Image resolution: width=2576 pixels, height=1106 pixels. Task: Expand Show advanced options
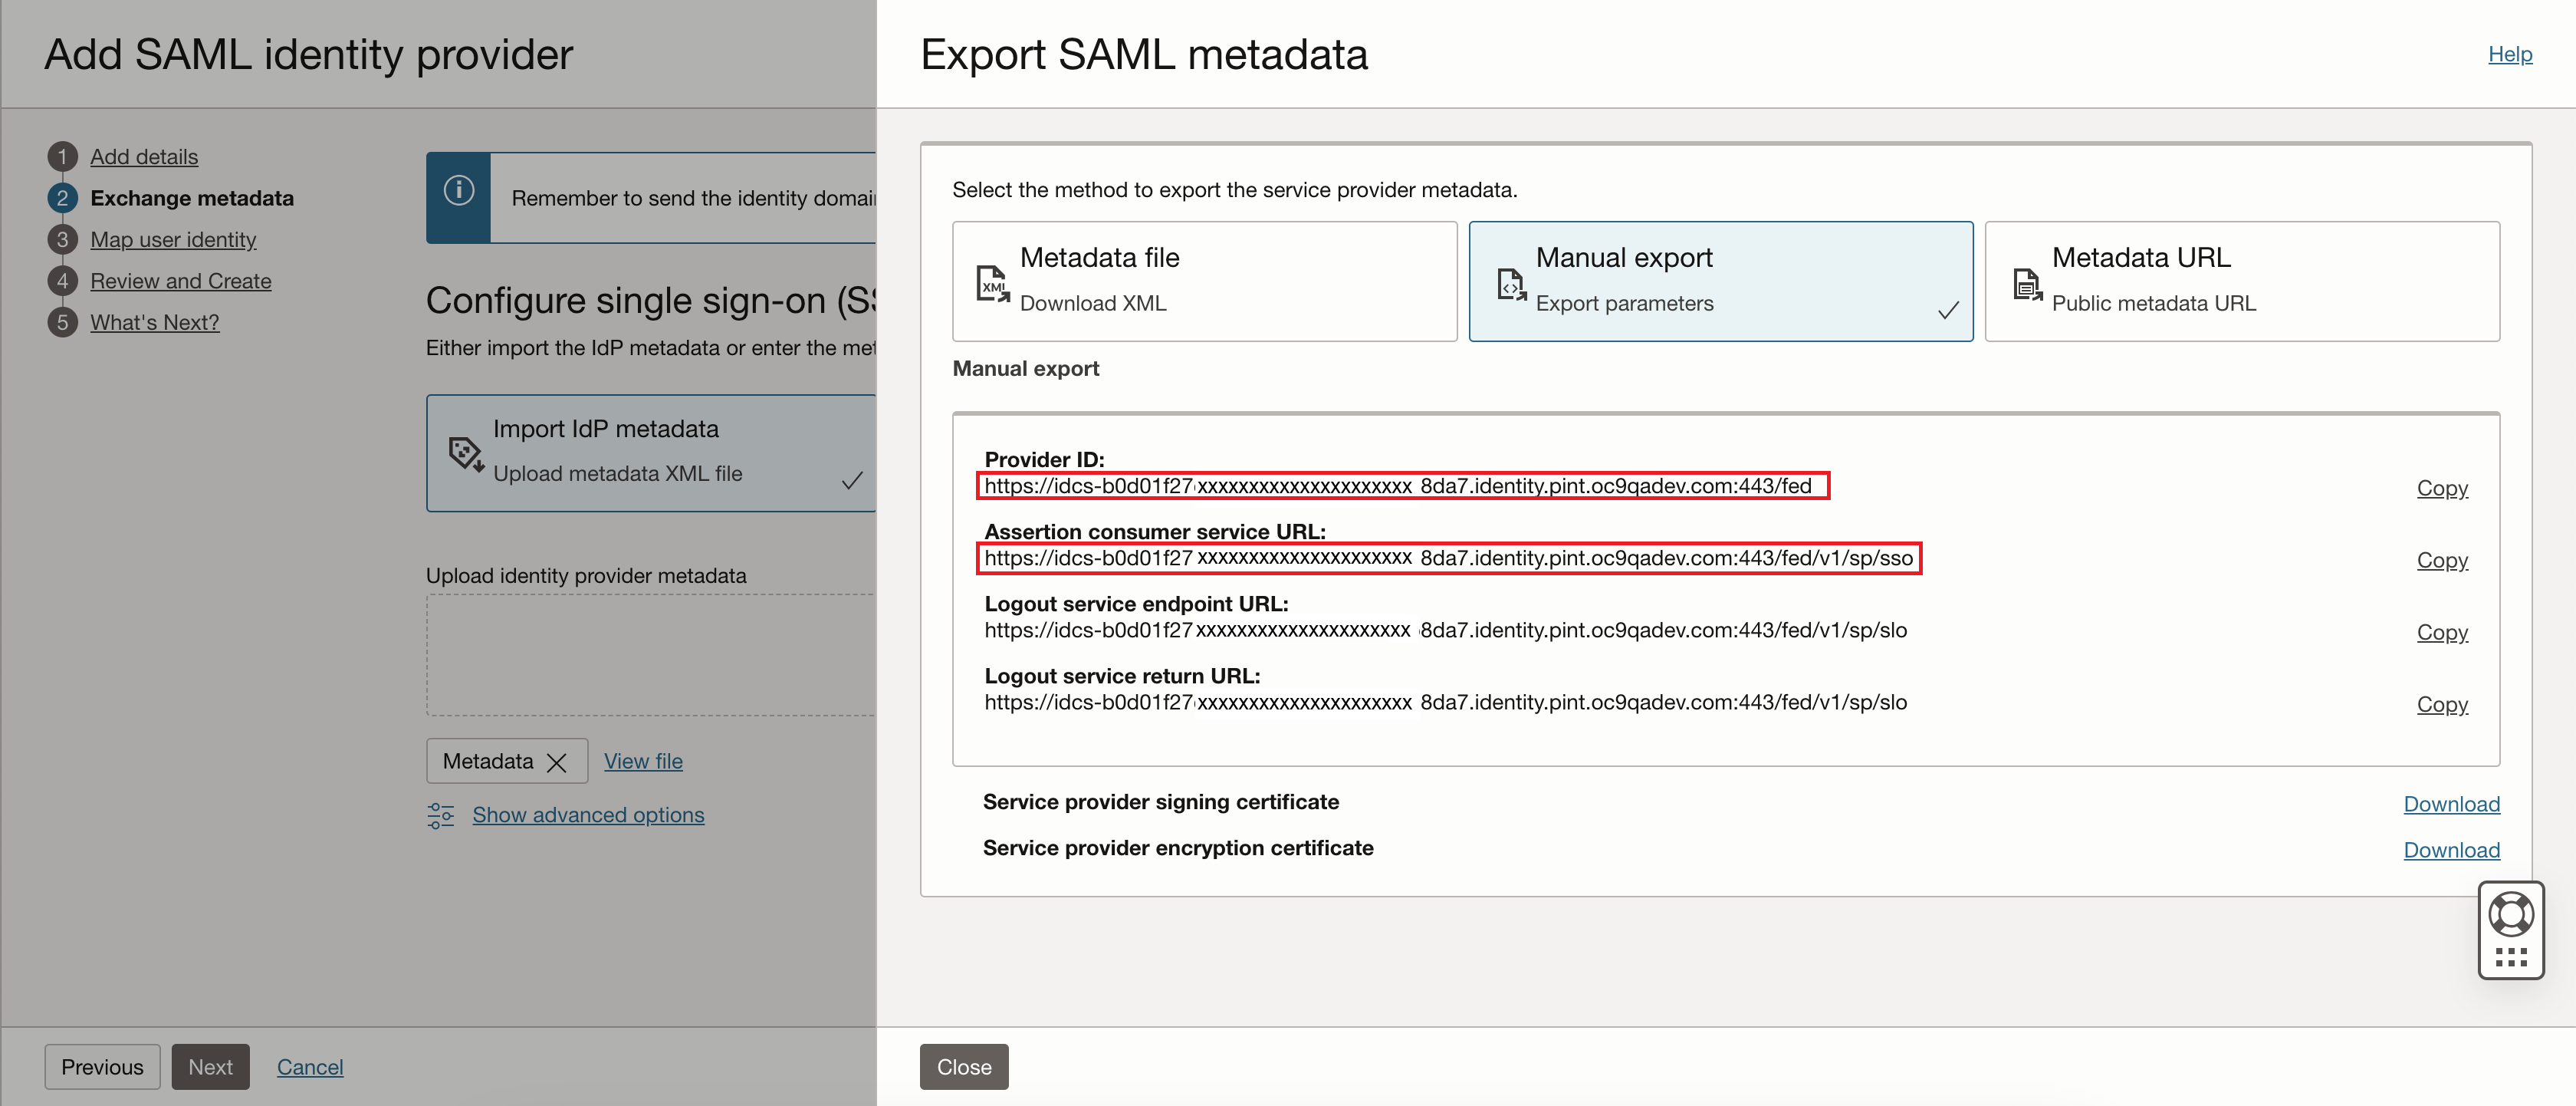[x=588, y=815]
